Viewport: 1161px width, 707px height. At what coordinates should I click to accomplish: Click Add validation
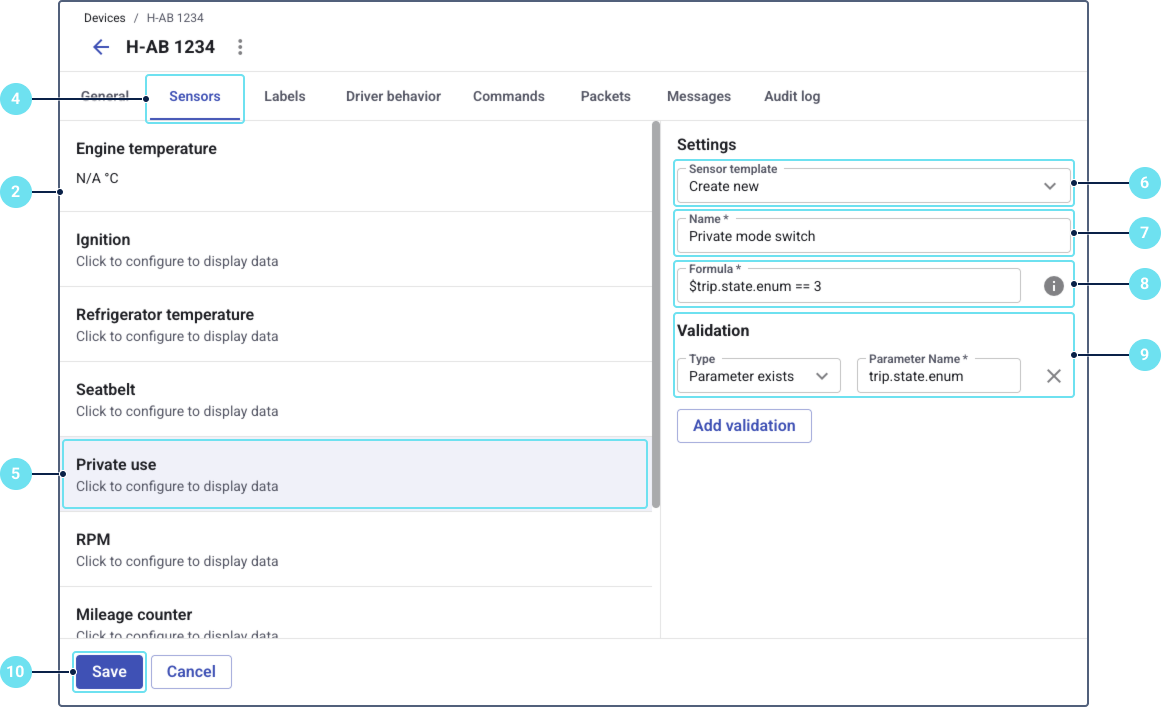click(x=744, y=425)
